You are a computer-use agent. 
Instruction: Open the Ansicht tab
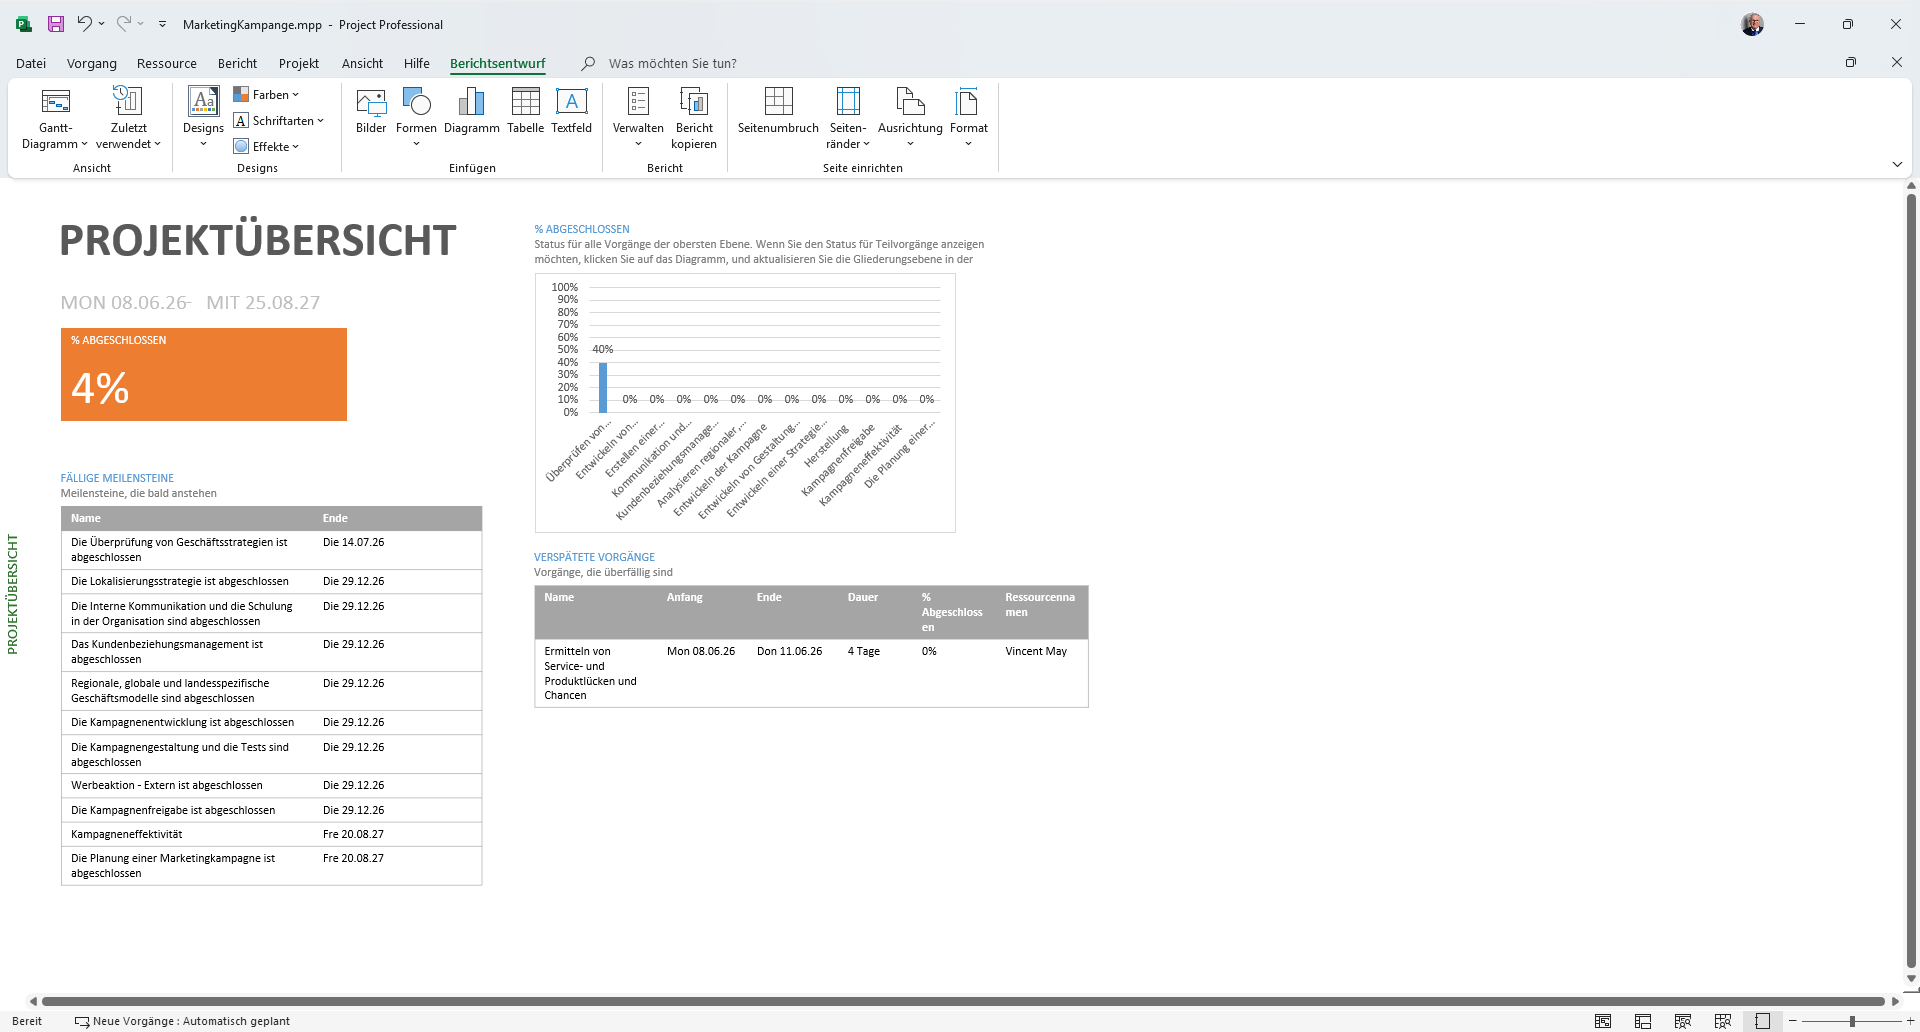pyautogui.click(x=362, y=63)
